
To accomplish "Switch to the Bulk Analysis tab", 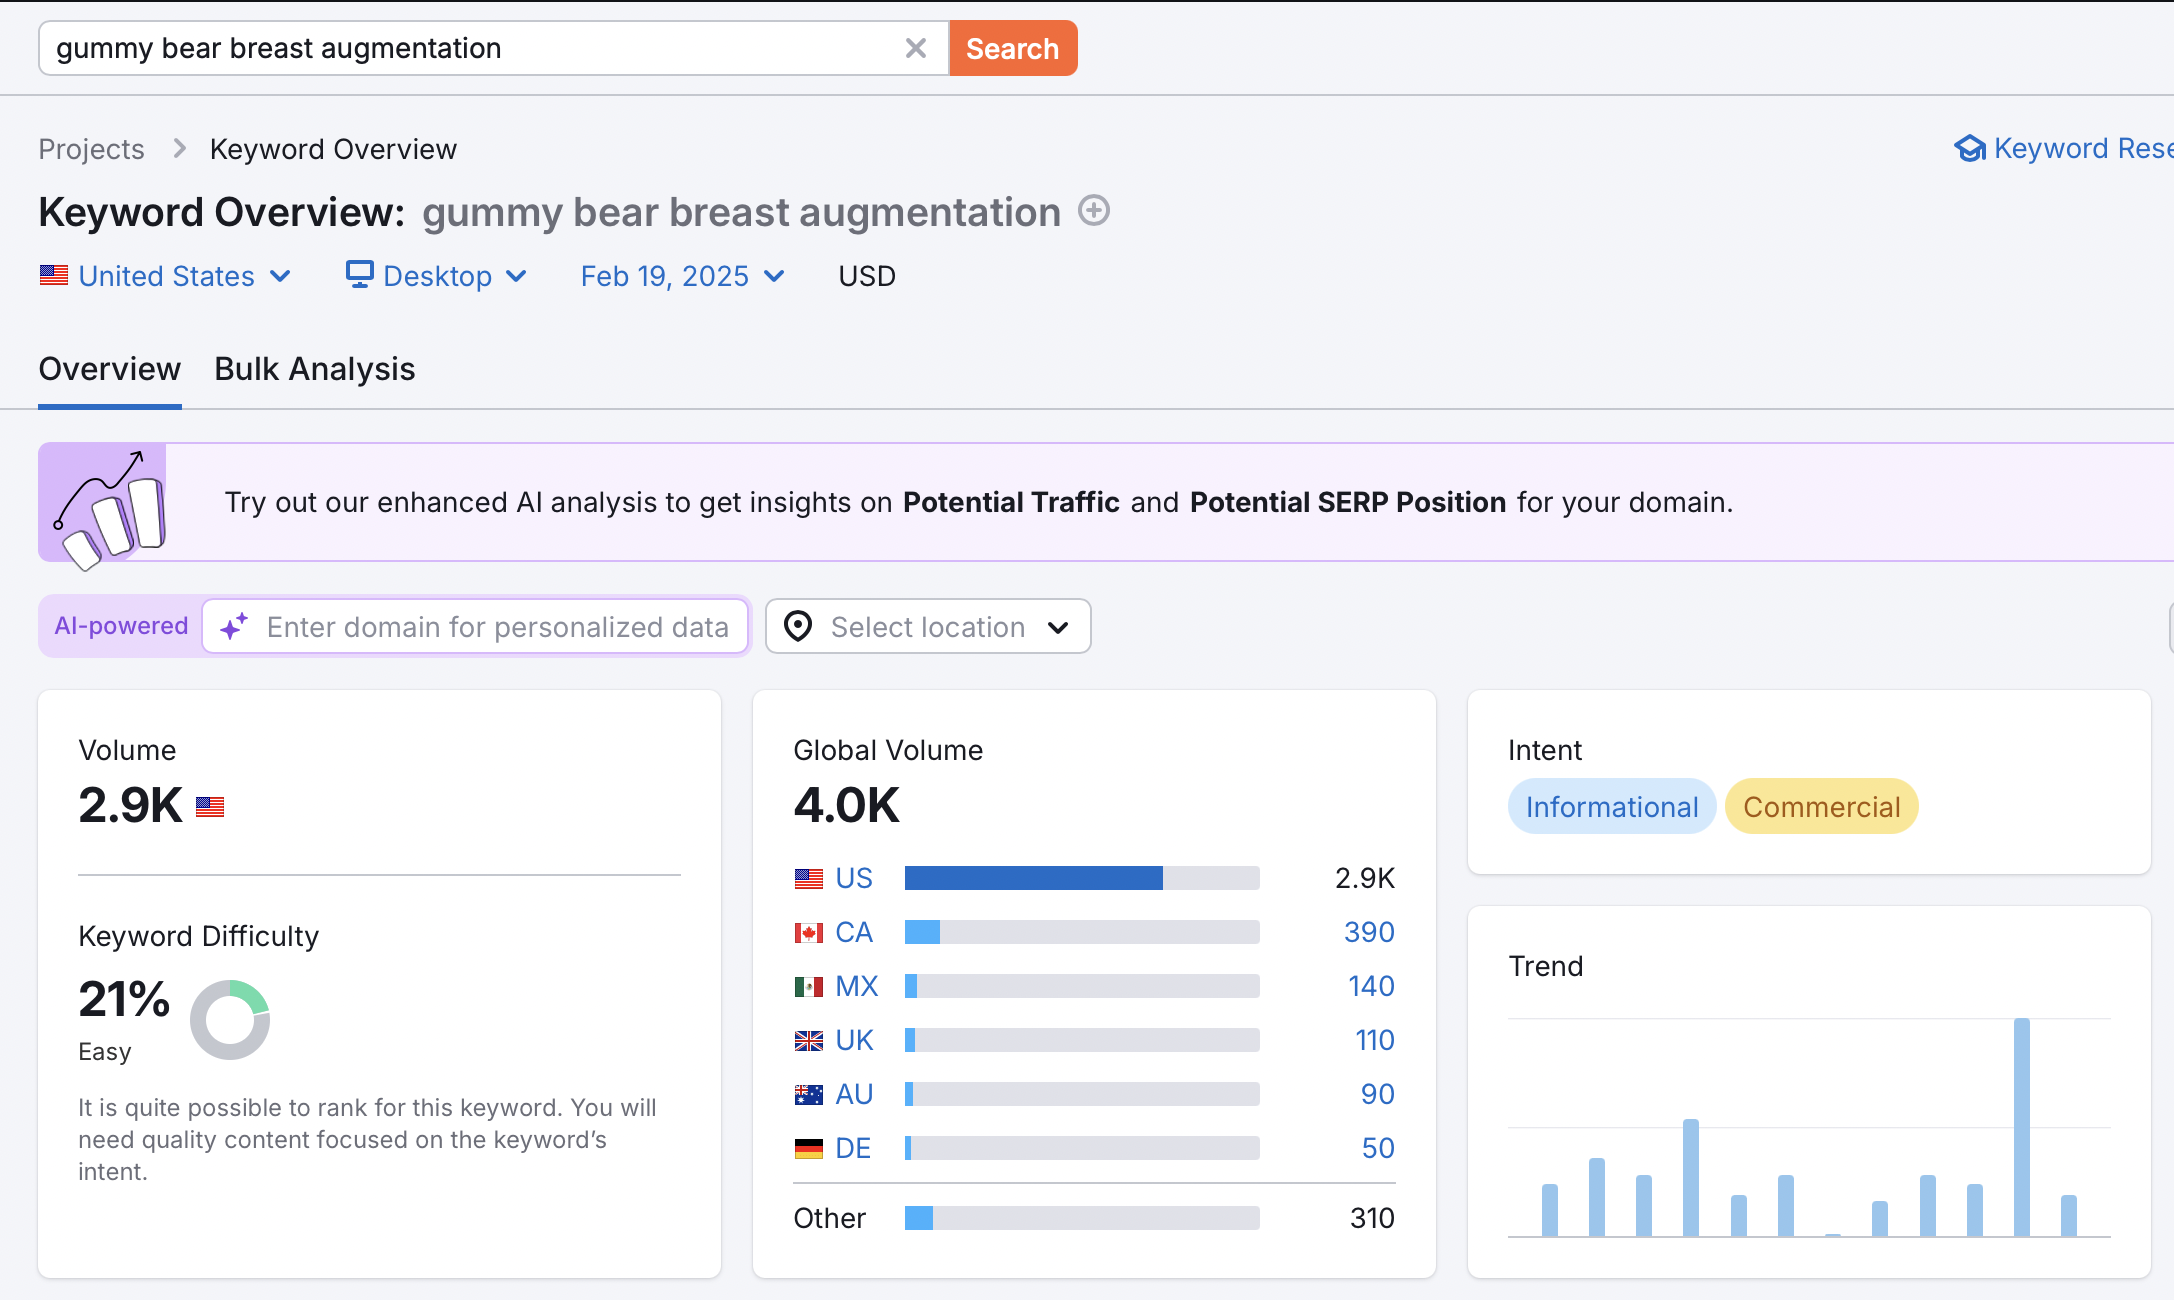I will pyautogui.click(x=314, y=369).
